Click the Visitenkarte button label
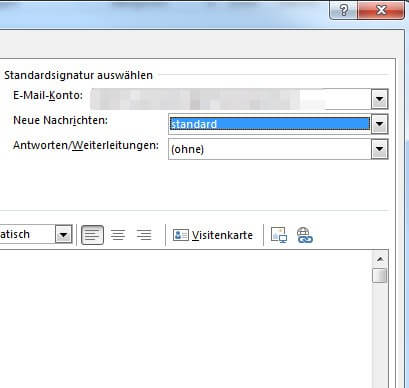This screenshot has height=388, width=409. click(x=222, y=235)
